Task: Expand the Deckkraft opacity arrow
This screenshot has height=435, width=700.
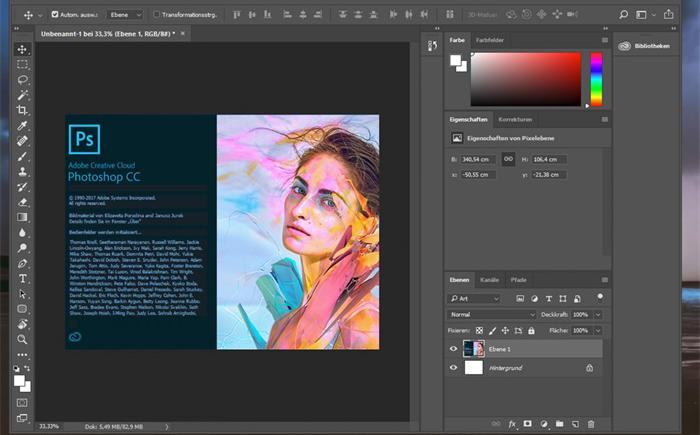Action: coord(598,315)
